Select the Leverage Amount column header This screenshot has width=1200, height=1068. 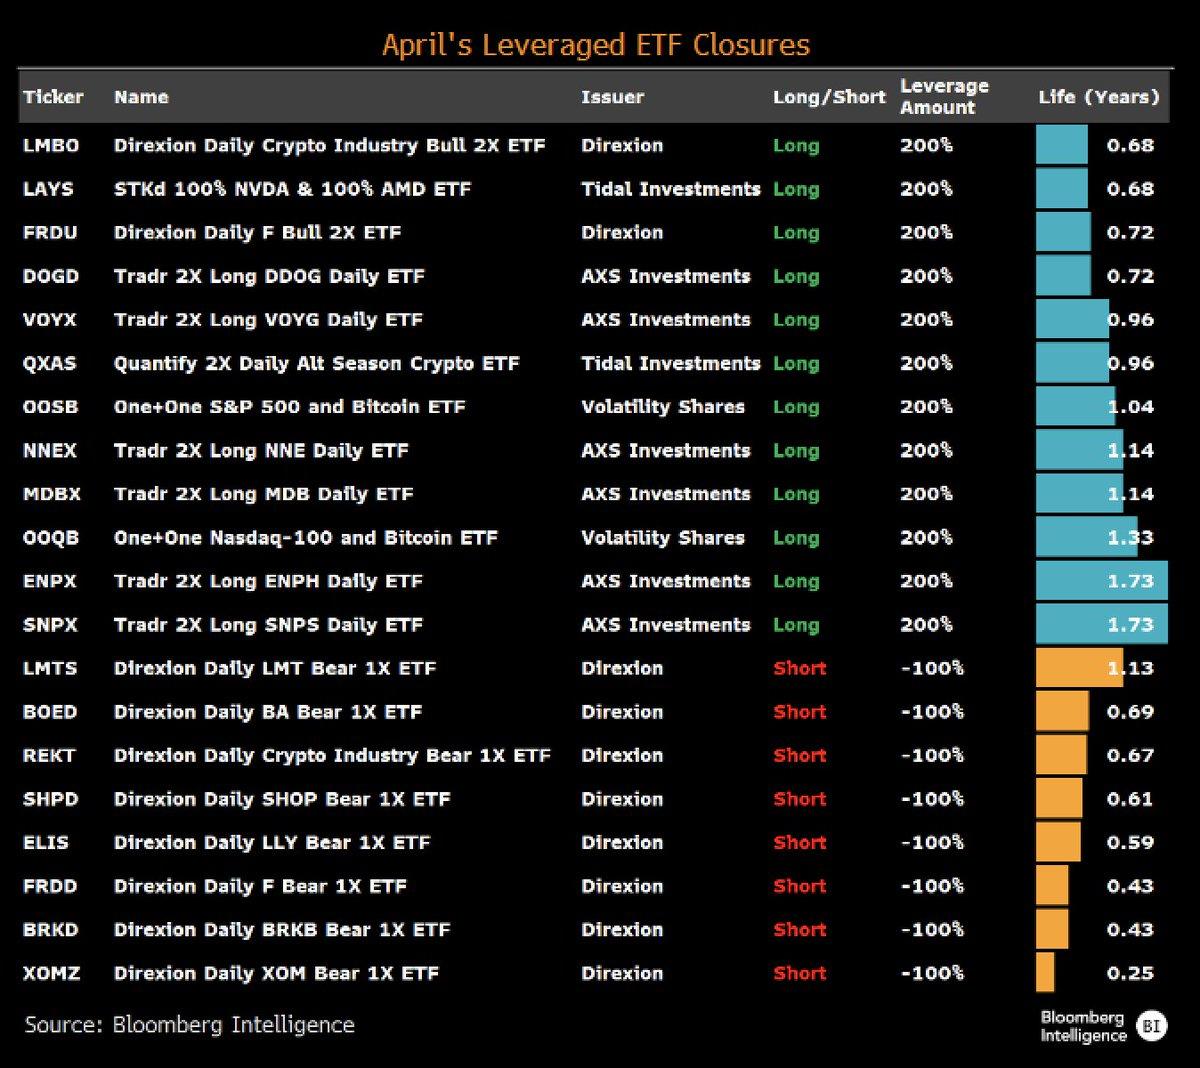(x=944, y=97)
